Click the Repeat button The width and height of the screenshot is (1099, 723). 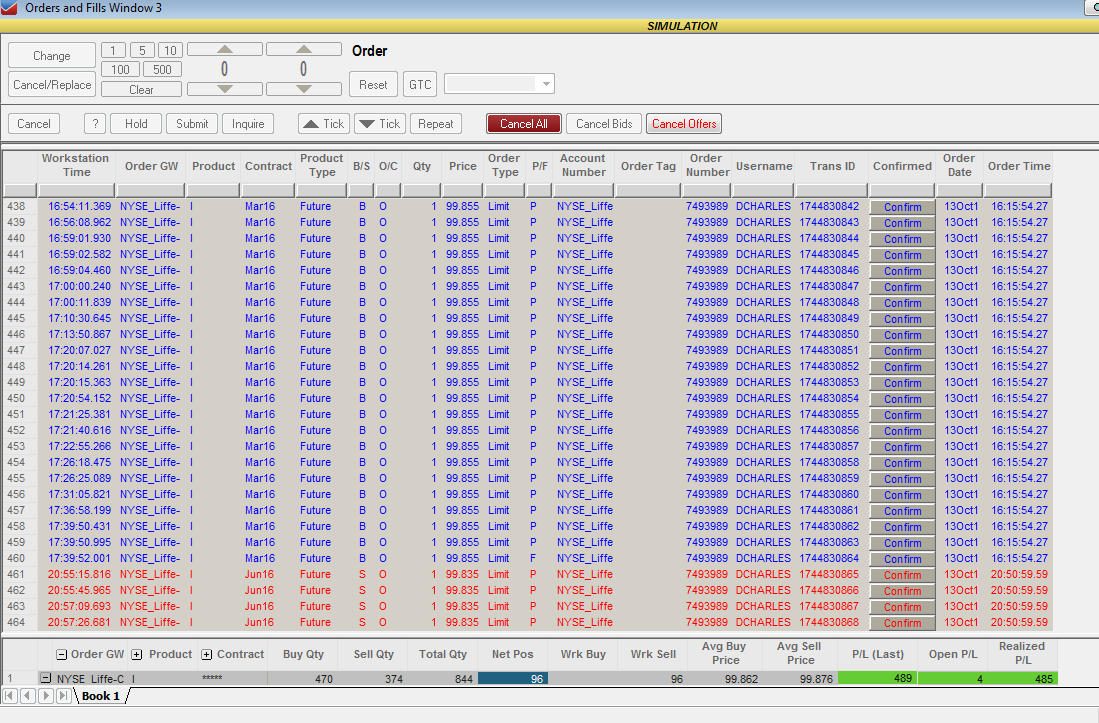click(x=436, y=124)
